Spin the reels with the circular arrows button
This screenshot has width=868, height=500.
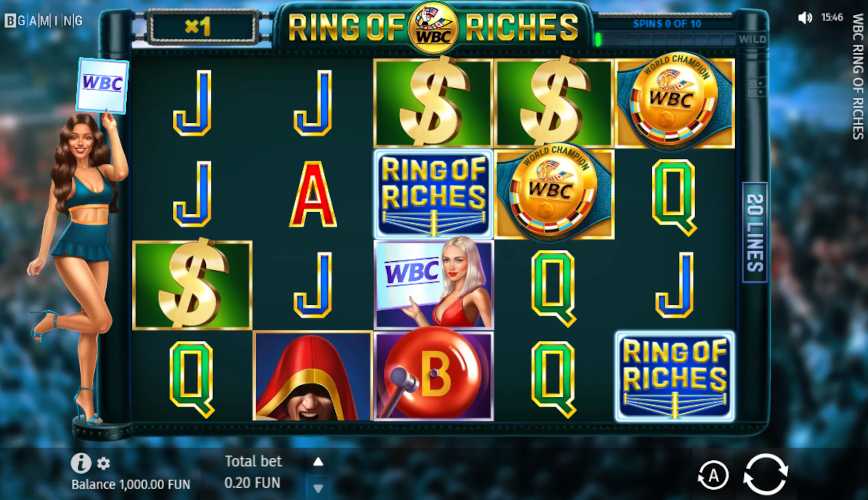pos(766,474)
